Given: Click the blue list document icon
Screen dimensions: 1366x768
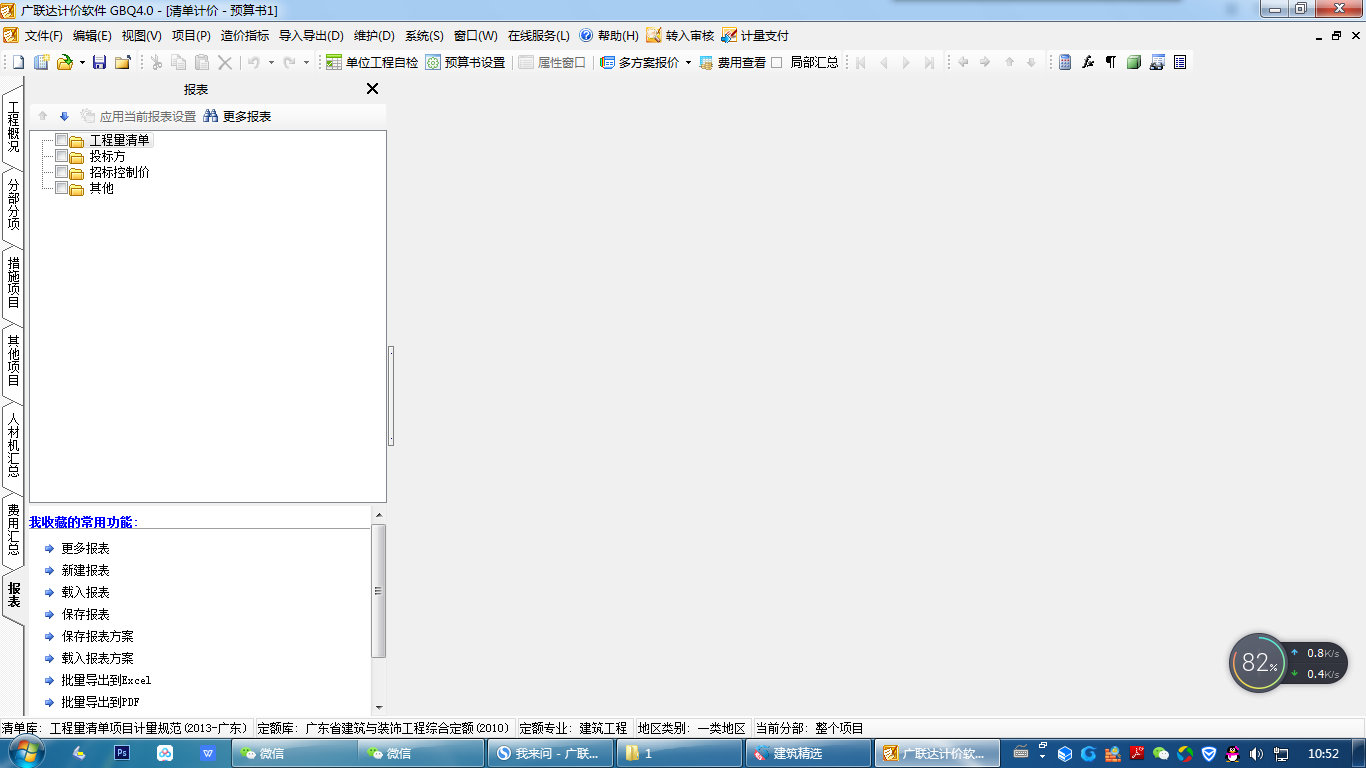Looking at the screenshot, I should 1180,62.
